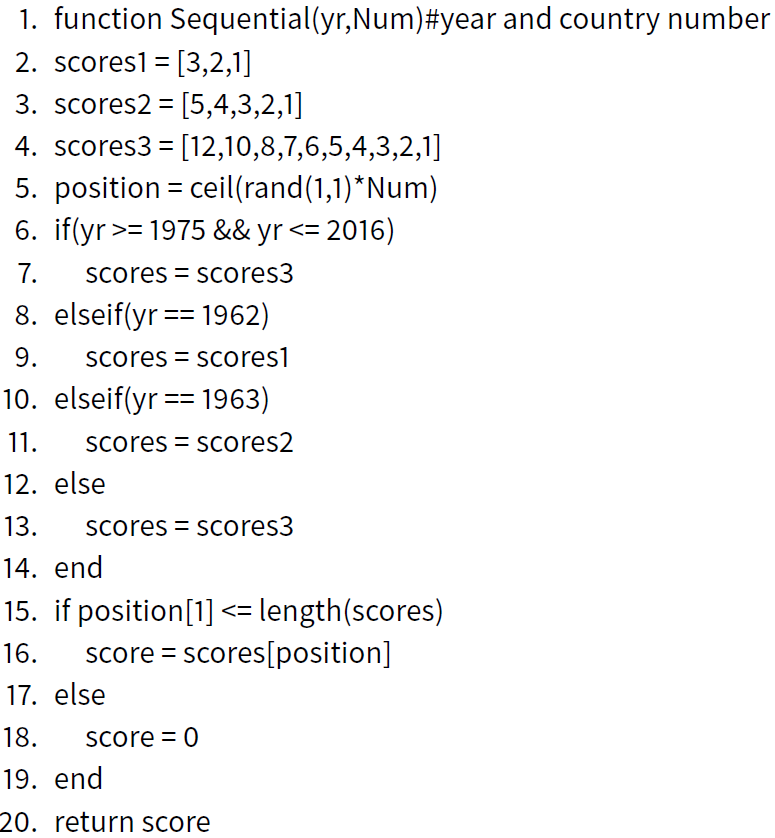Click the else keyword on line 17

click(80, 695)
